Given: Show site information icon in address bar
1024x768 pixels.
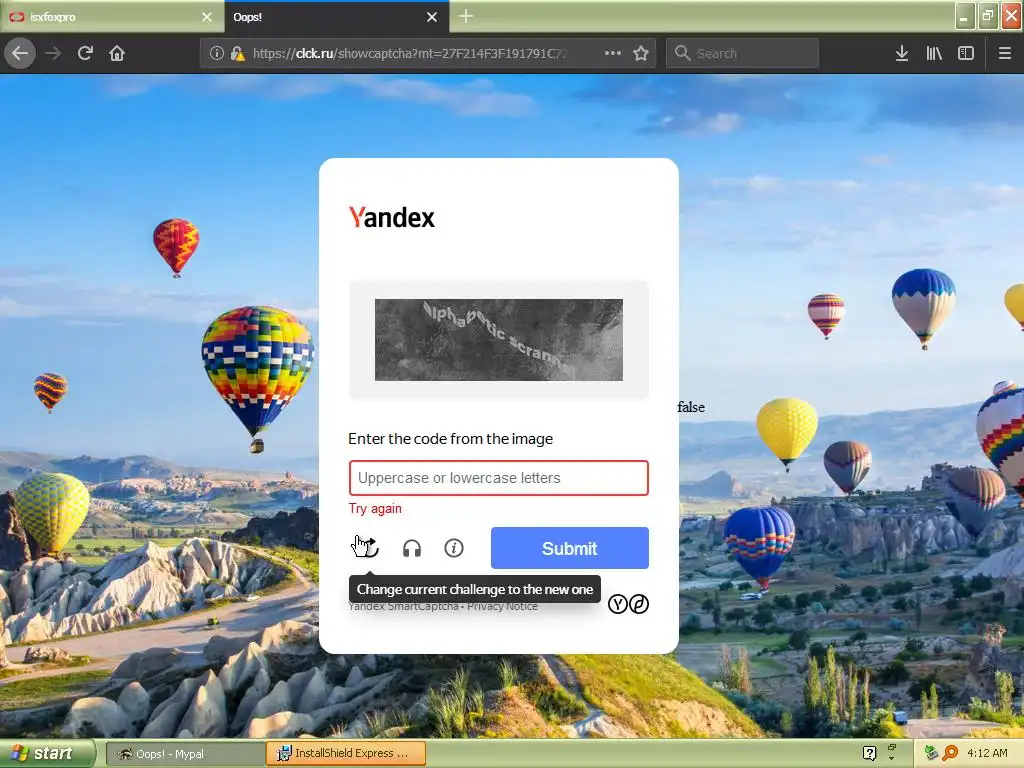Looking at the screenshot, I should [217, 53].
